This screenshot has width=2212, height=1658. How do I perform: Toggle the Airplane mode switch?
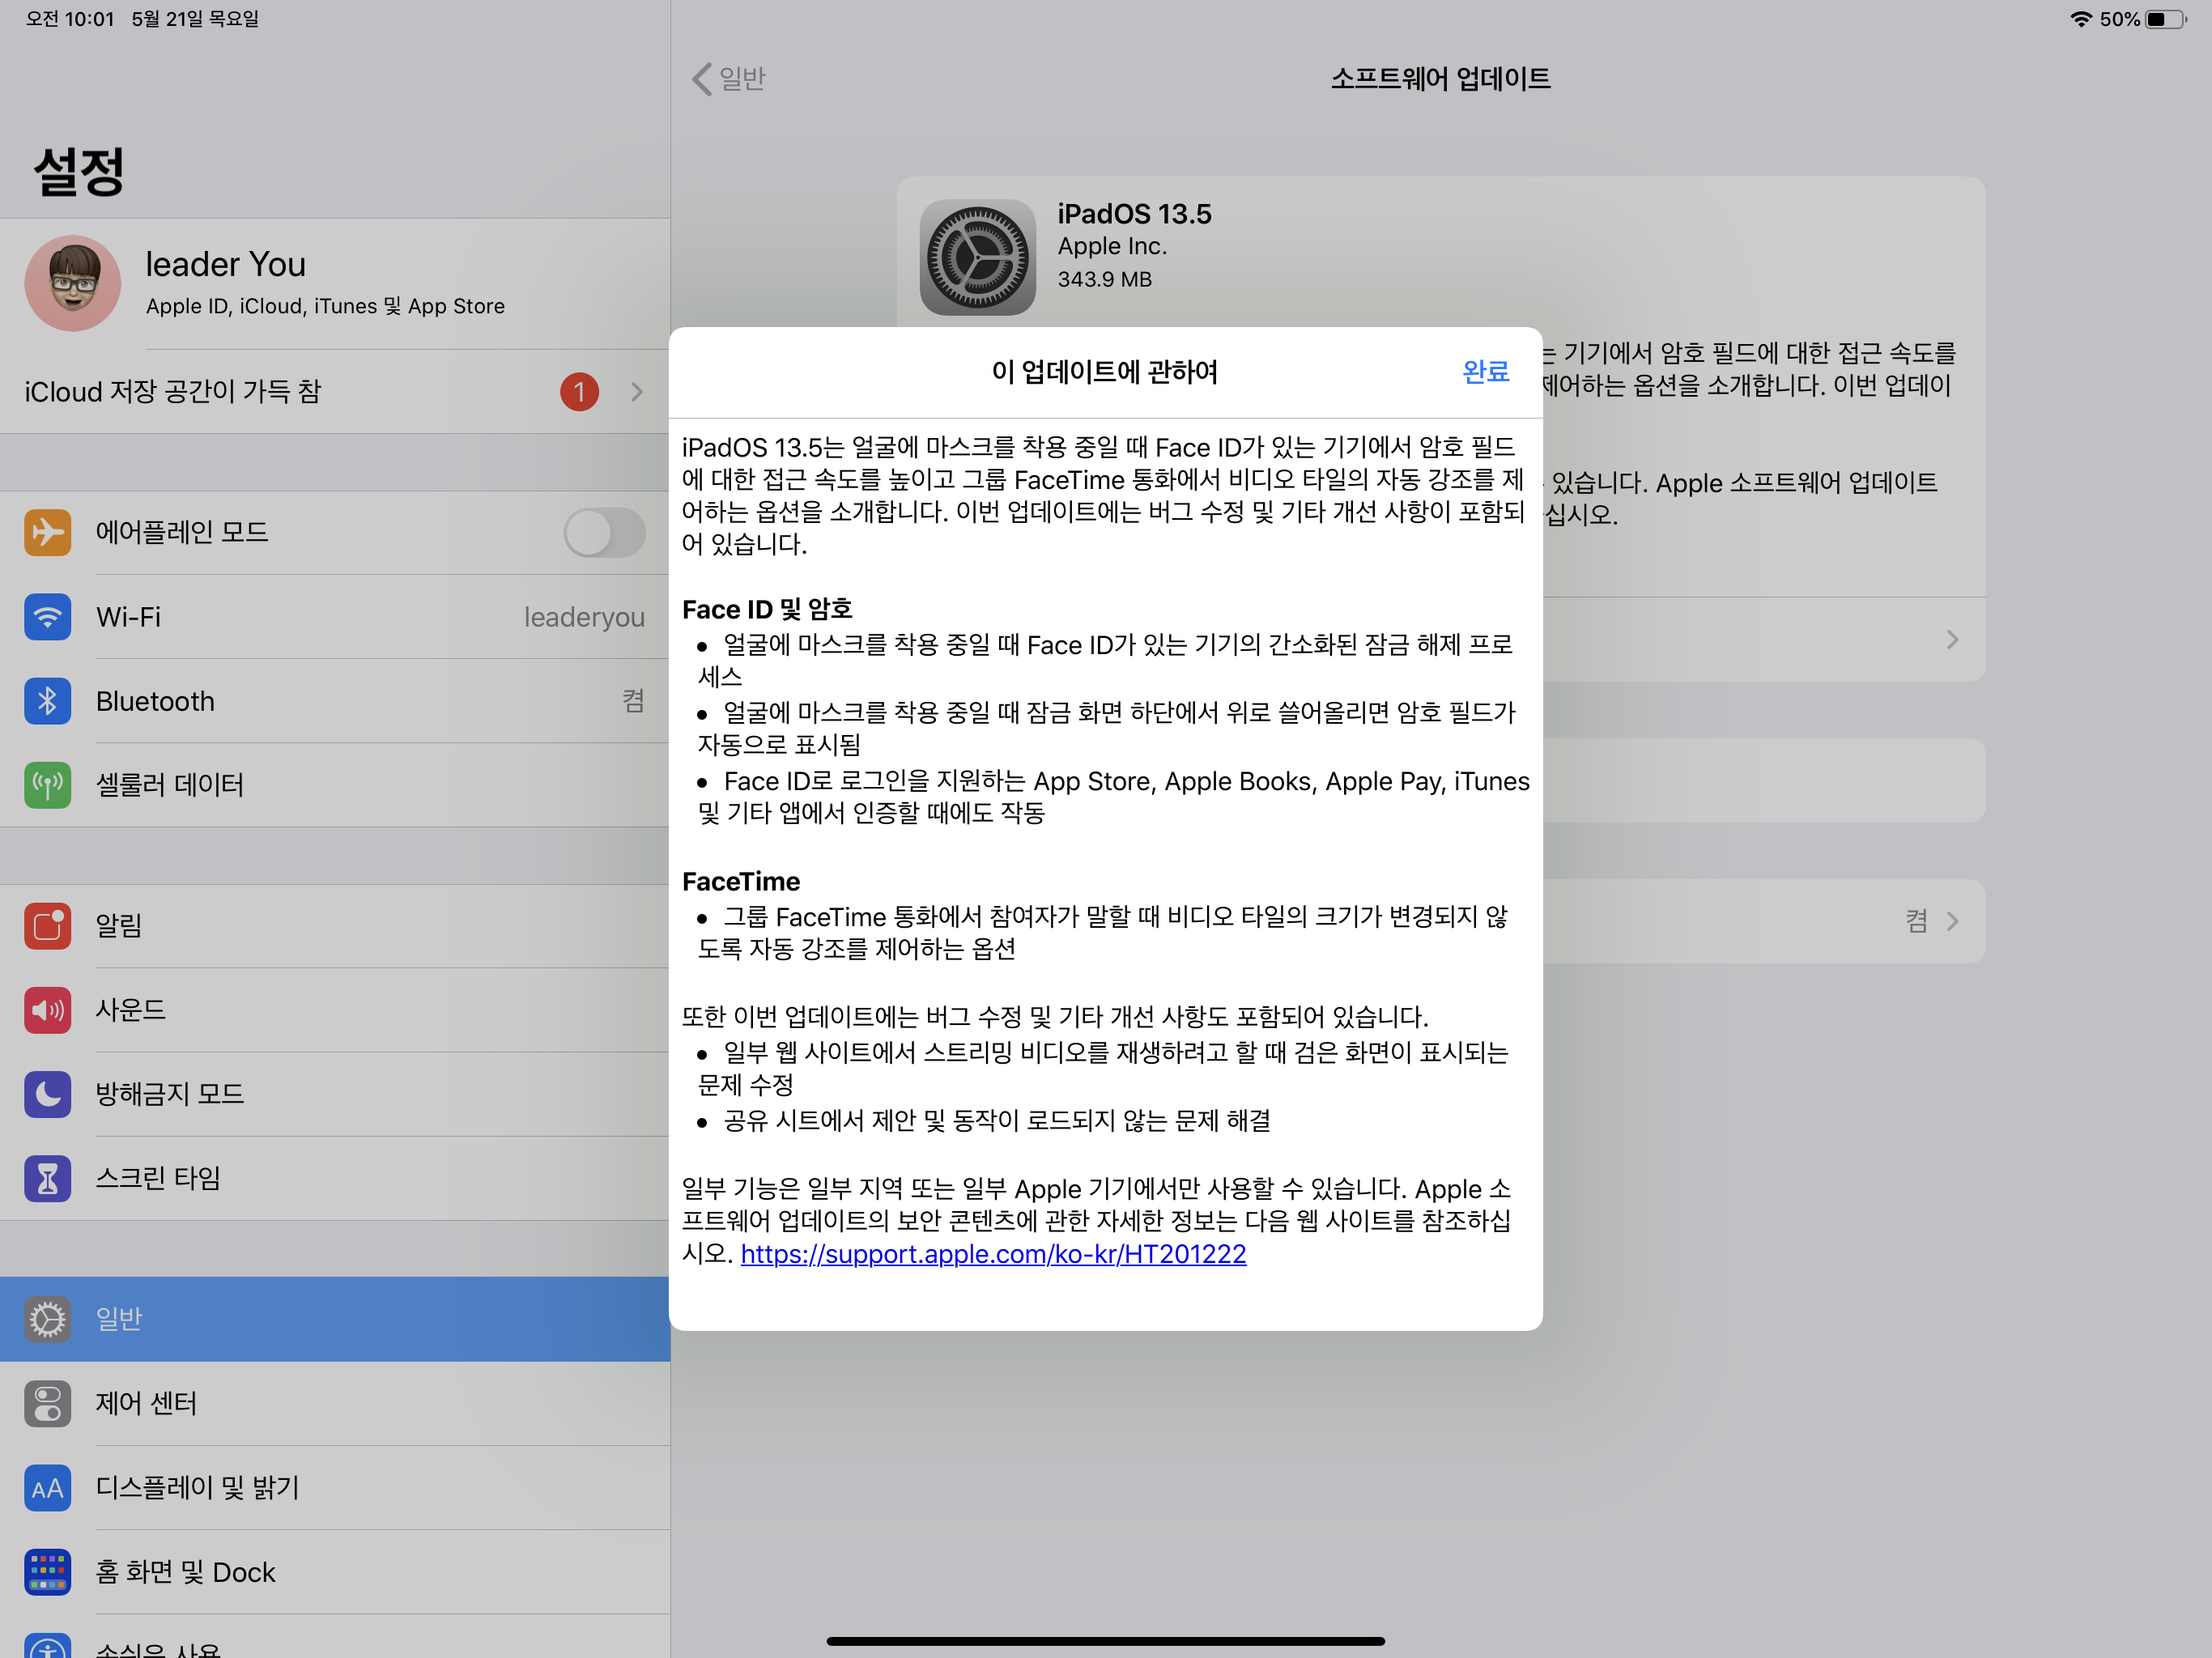pyautogui.click(x=604, y=532)
